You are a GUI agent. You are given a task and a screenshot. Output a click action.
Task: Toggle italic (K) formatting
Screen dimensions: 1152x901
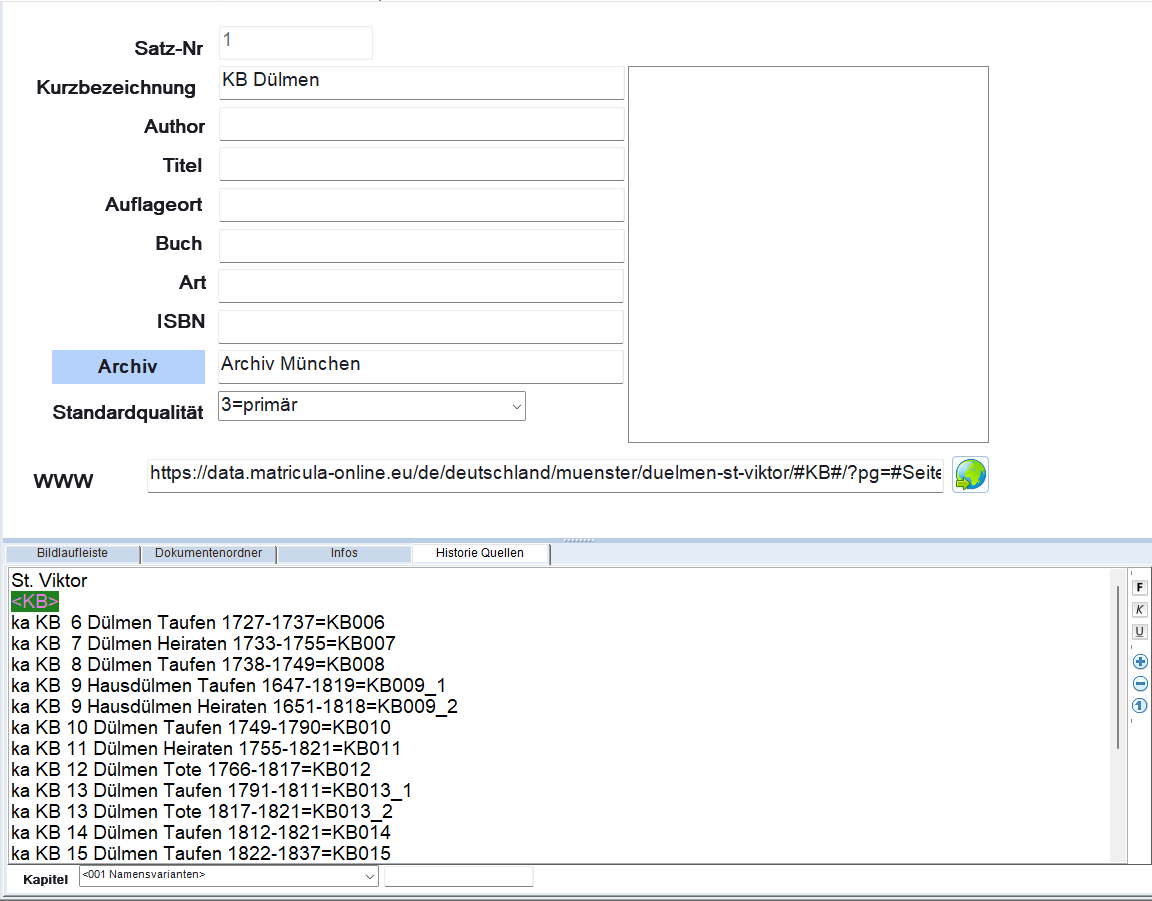point(1140,609)
